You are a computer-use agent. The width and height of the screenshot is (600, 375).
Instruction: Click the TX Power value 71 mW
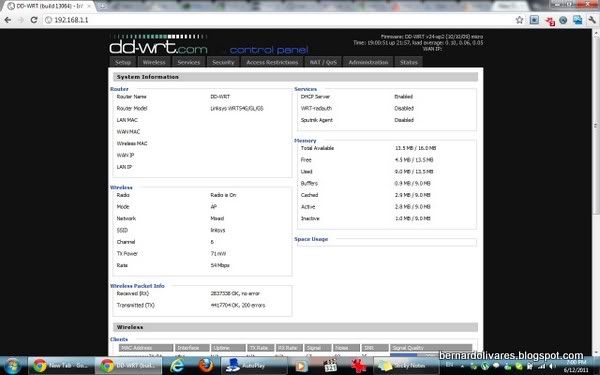click(218, 253)
